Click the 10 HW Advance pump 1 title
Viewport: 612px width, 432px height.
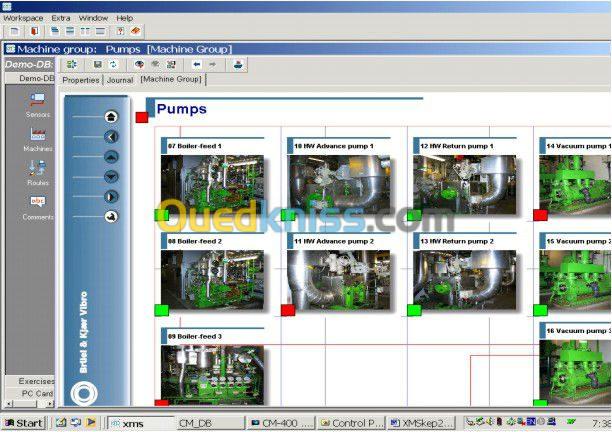[x=334, y=146]
